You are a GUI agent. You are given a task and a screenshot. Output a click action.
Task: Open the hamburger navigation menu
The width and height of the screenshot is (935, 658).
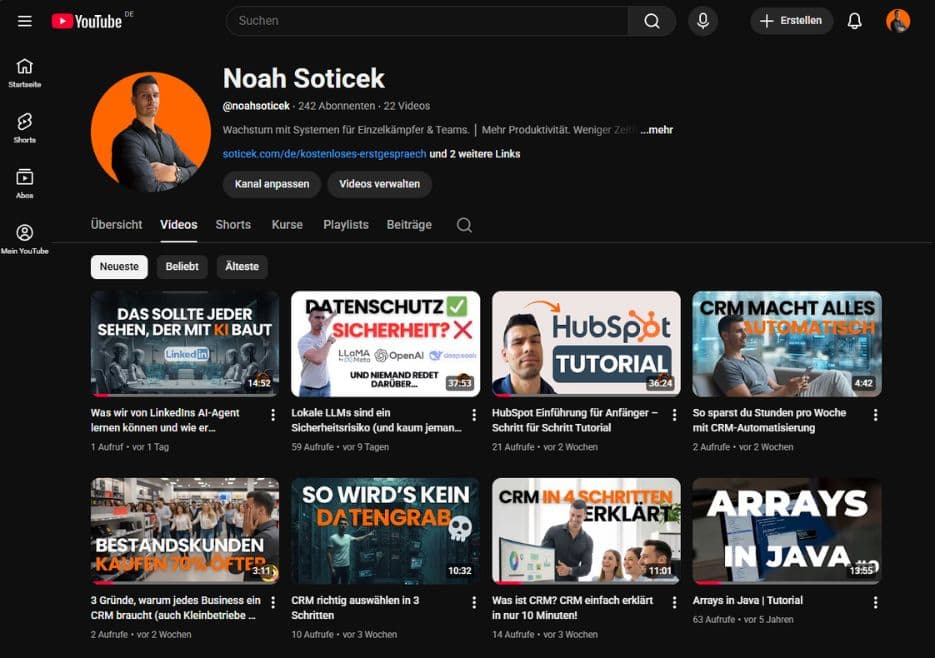(x=24, y=20)
